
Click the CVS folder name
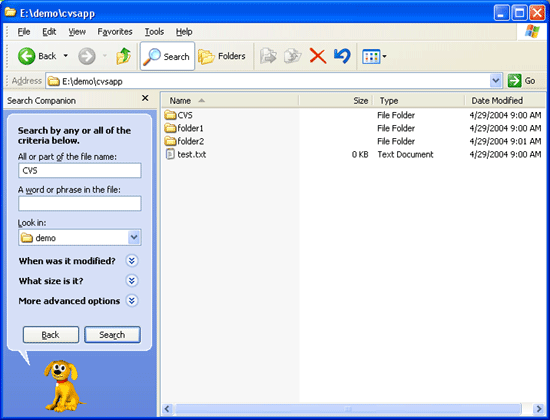point(185,115)
